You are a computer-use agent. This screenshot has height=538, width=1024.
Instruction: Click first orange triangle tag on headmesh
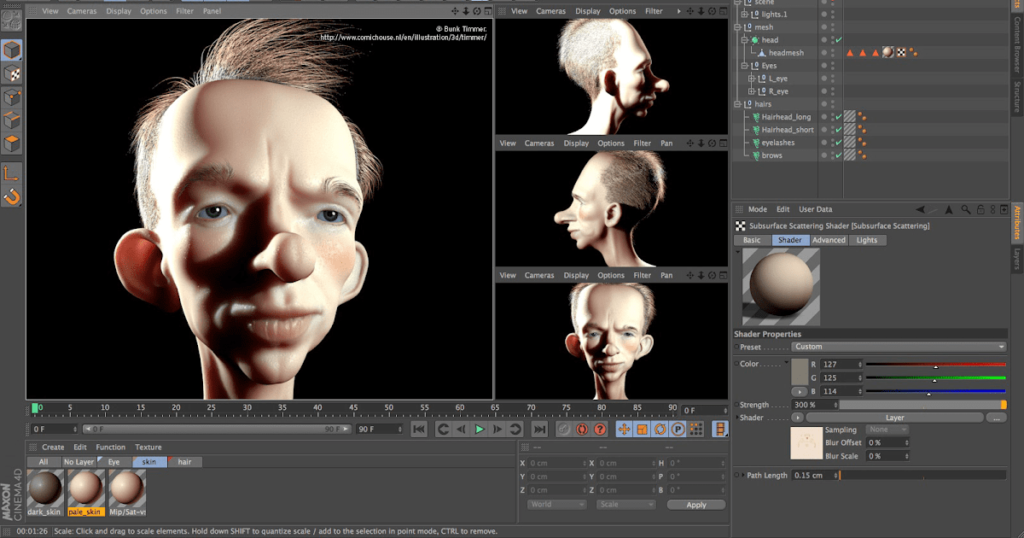[850, 53]
